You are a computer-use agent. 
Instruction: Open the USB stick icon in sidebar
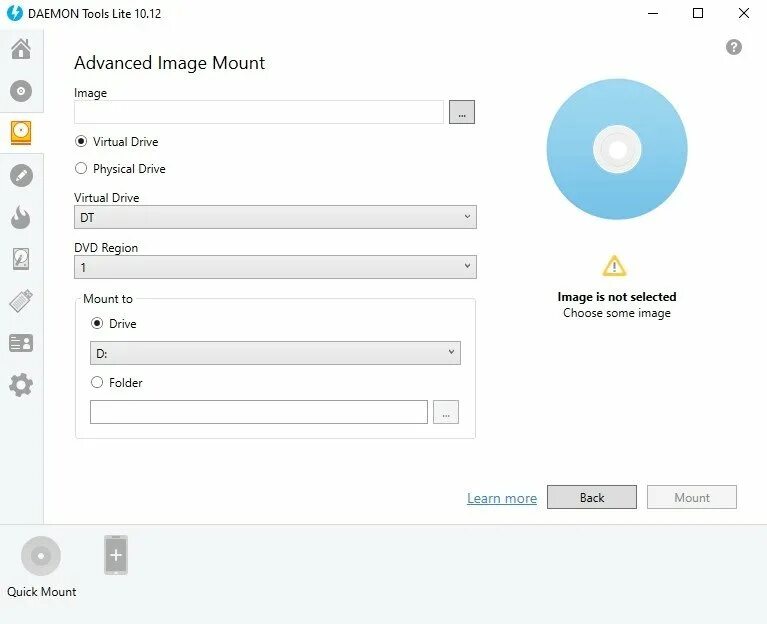[x=21, y=301]
